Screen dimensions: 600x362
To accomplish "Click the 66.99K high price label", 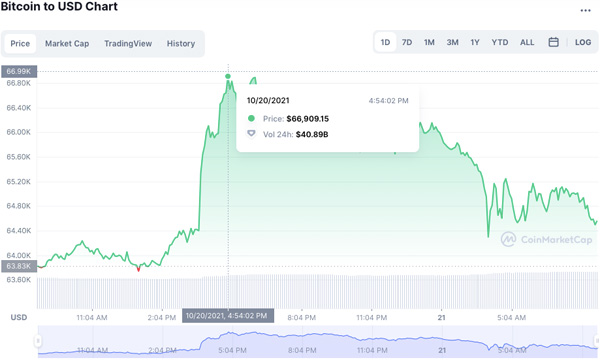I will [x=19, y=72].
